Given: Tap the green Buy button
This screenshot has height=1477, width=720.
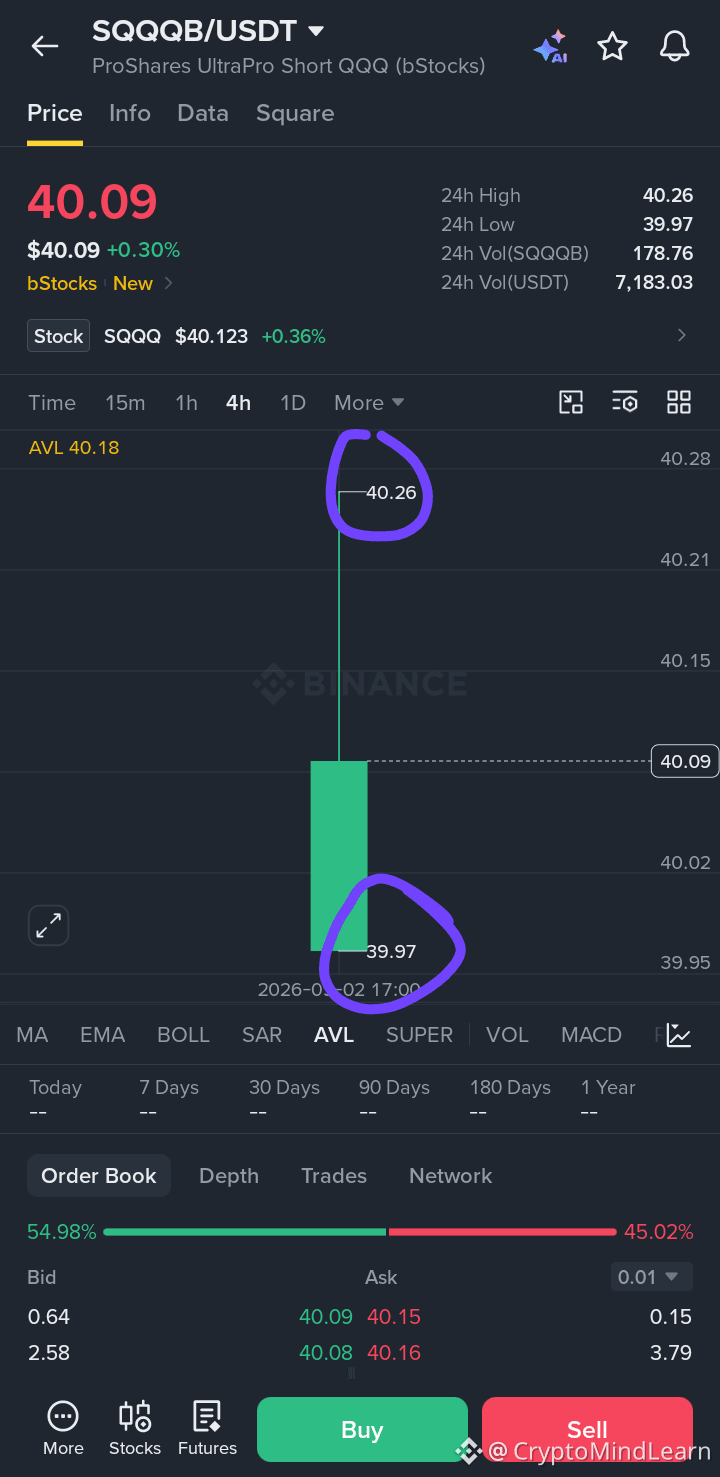Looking at the screenshot, I should [362, 1430].
